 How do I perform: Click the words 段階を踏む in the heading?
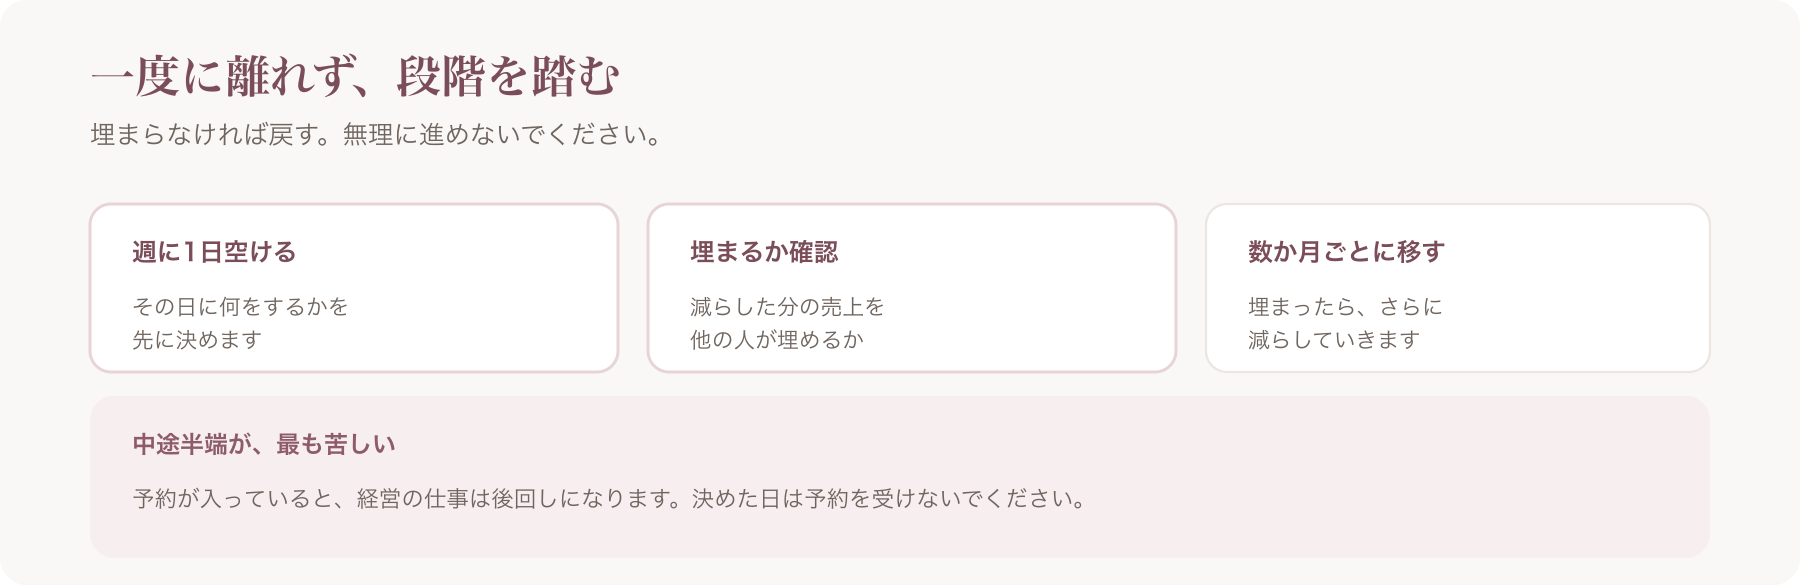[509, 77]
